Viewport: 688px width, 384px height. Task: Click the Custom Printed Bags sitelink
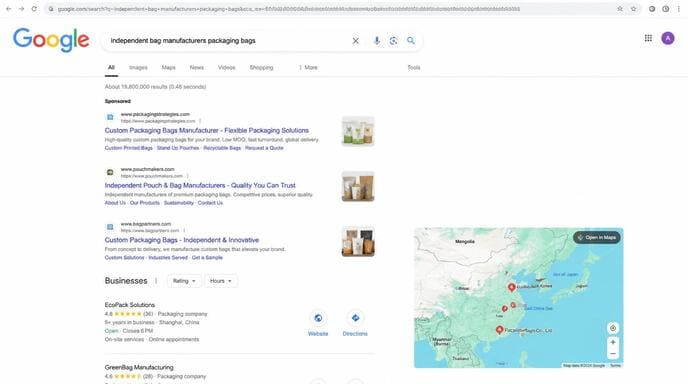[x=129, y=148]
